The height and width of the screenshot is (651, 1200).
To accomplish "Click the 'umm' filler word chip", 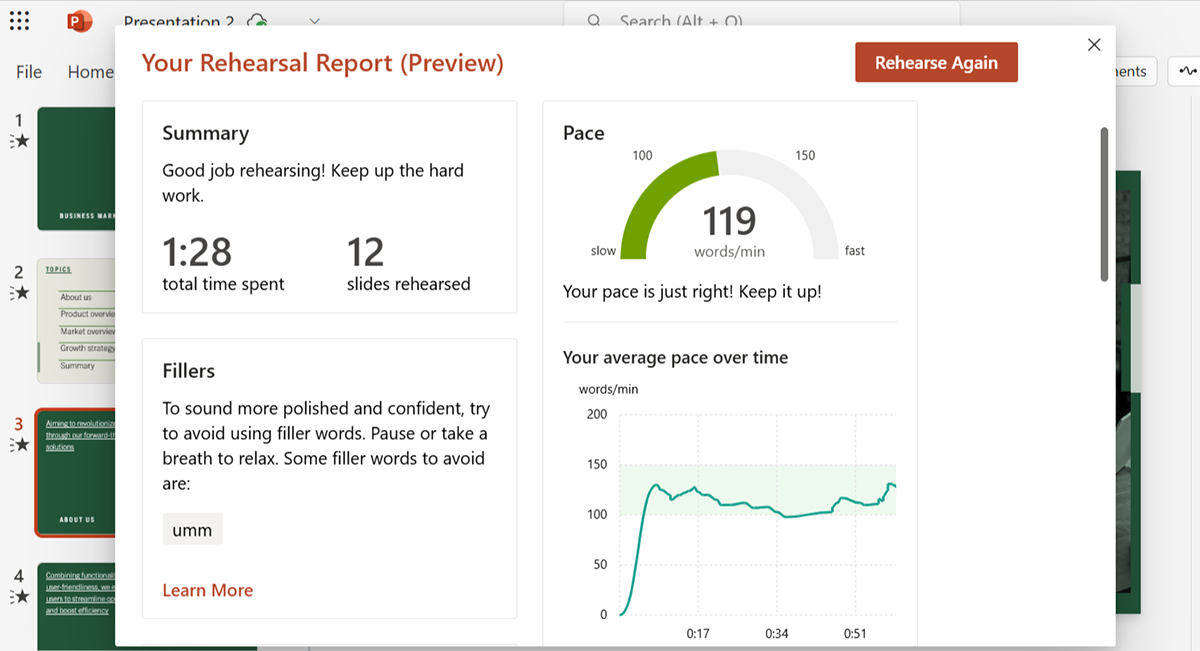I will [x=192, y=530].
